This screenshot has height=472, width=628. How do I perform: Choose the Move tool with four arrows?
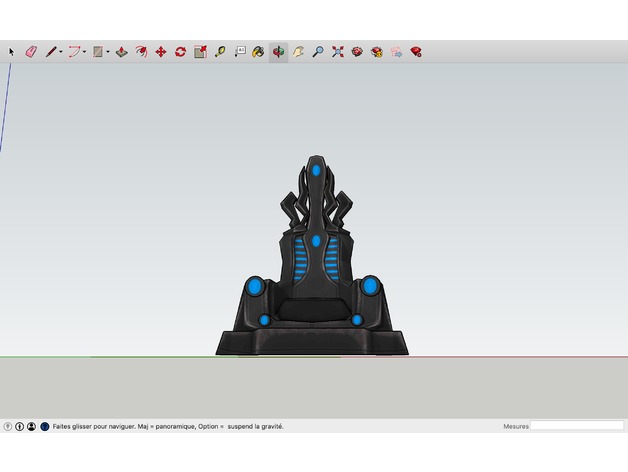(161, 52)
